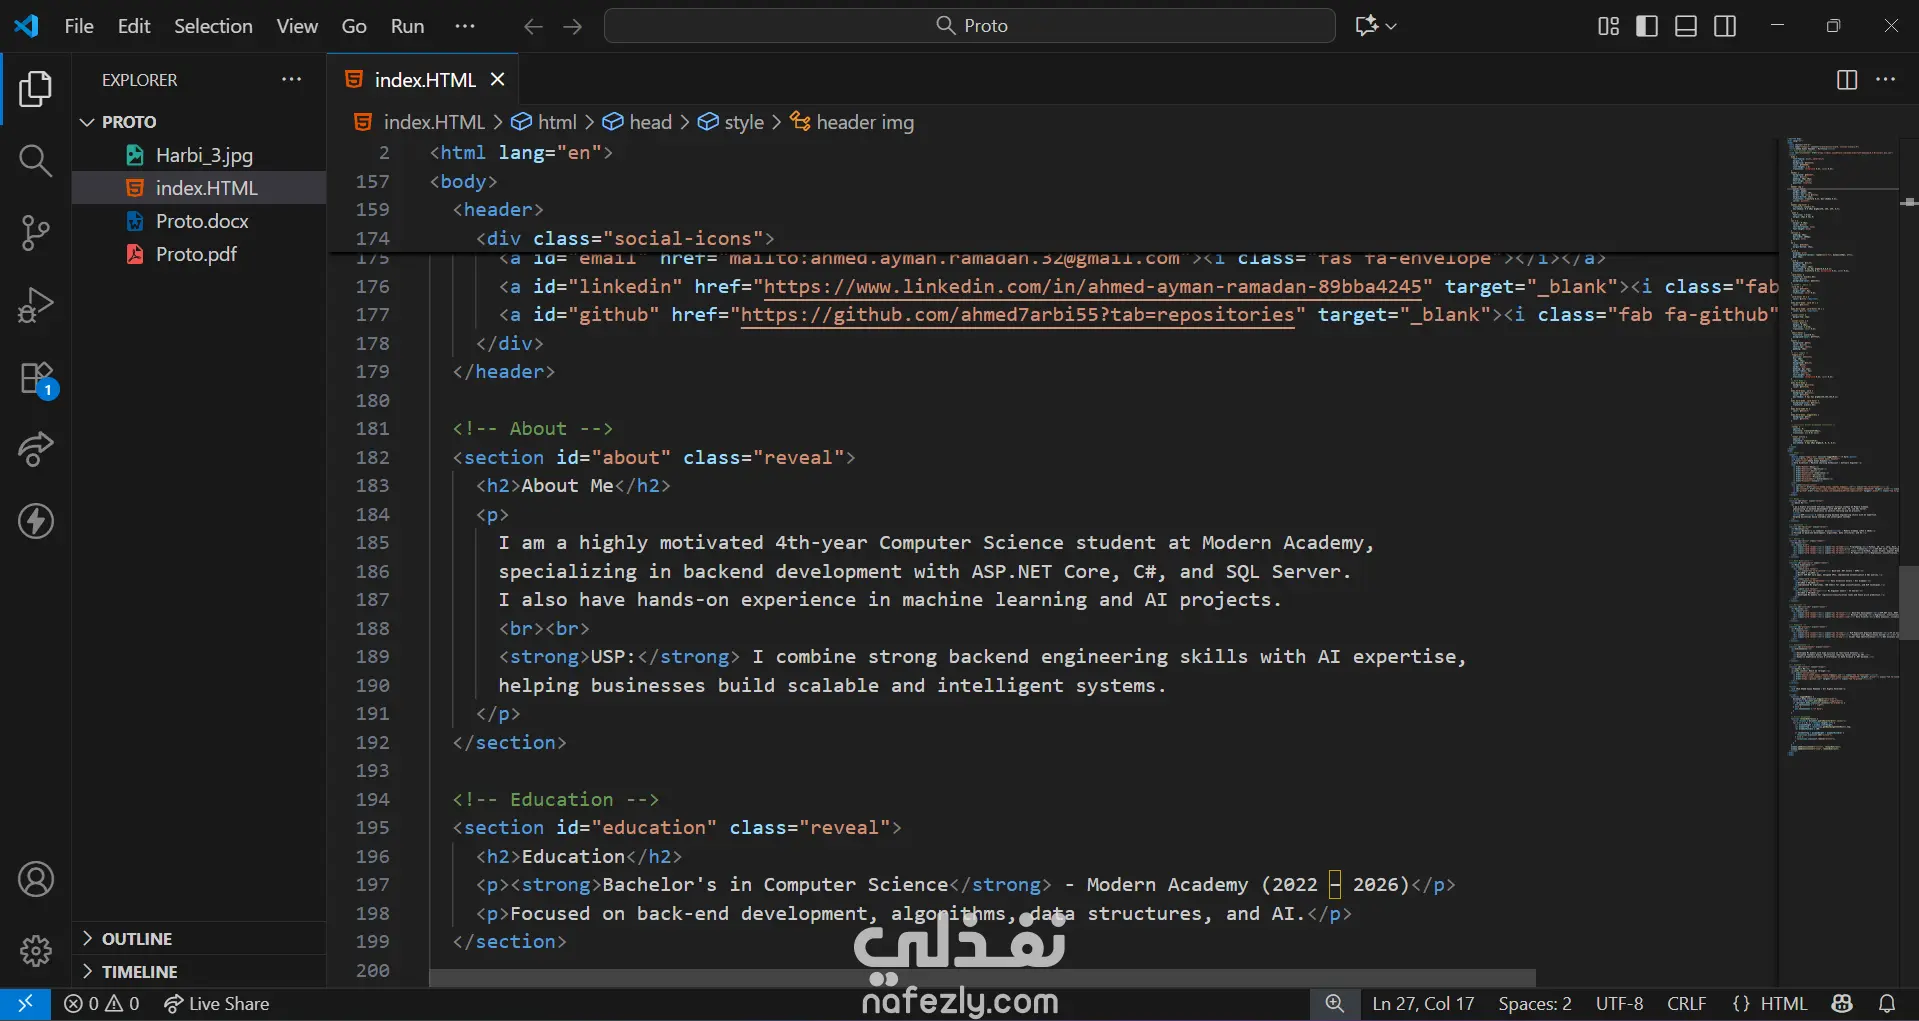Open the View menu
1919x1021 pixels.
(x=297, y=26)
